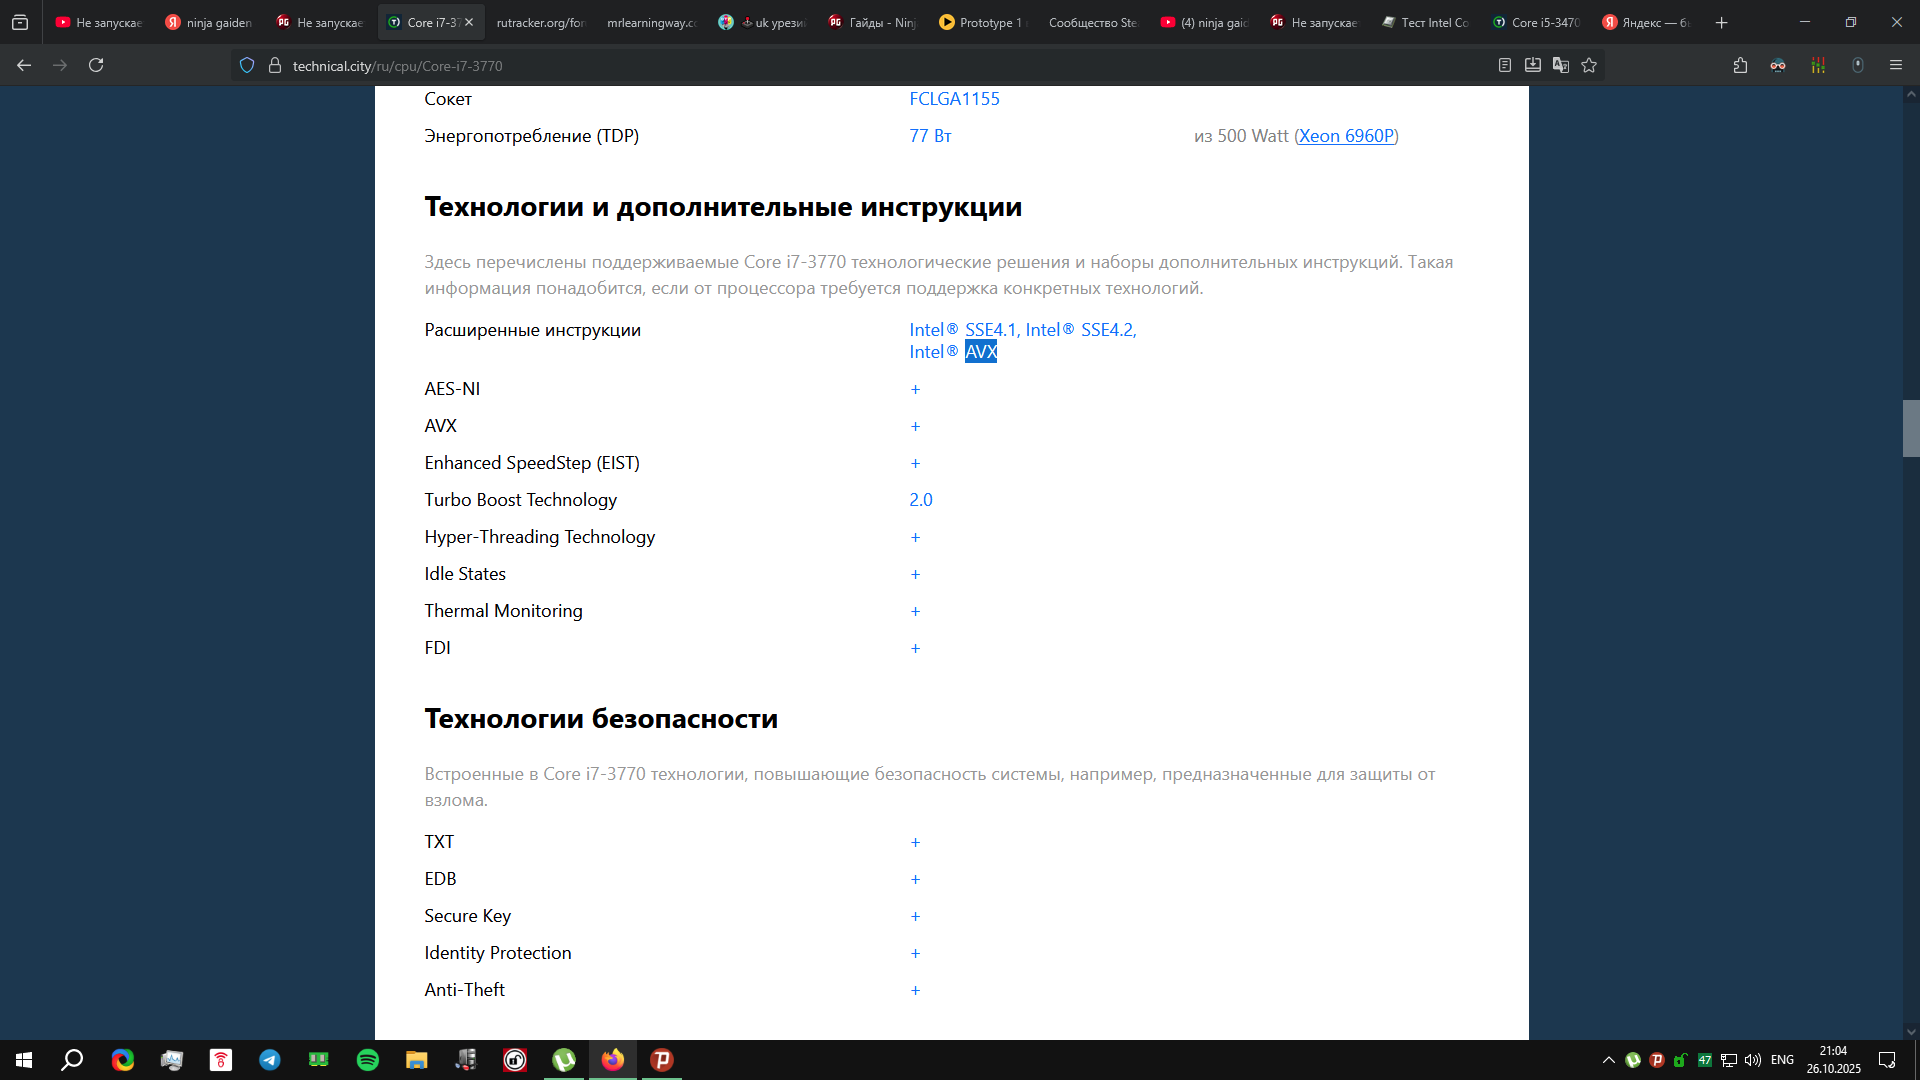Click the tracking protection shield icon
The height and width of the screenshot is (1080, 1920).
(x=247, y=65)
